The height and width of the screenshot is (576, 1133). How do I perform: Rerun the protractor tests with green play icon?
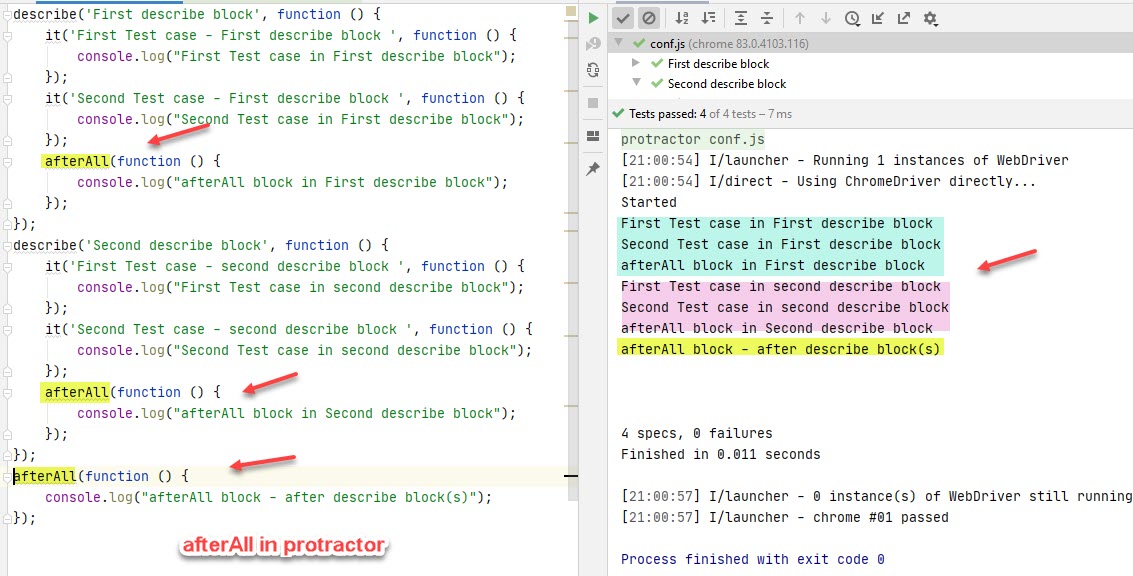[x=593, y=16]
